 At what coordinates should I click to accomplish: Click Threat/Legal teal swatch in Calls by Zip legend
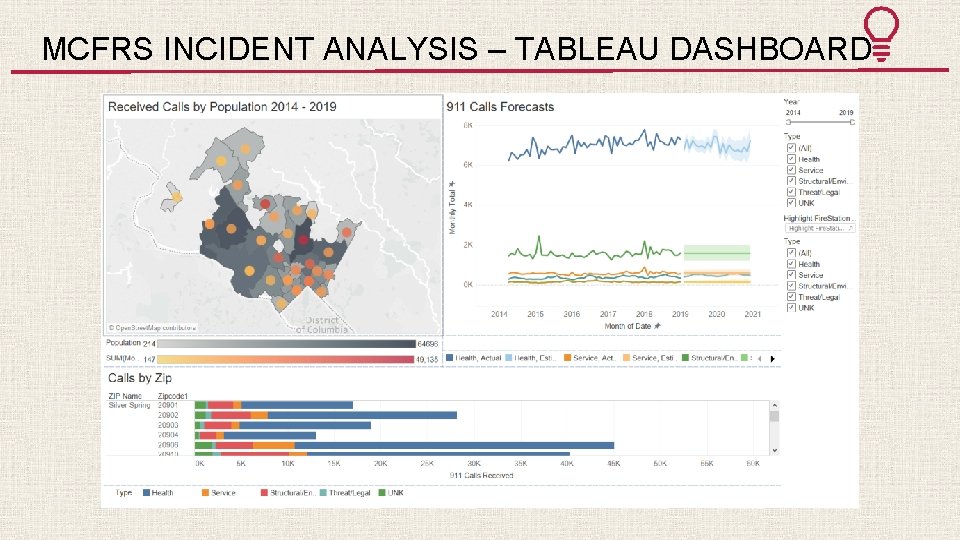pos(323,493)
